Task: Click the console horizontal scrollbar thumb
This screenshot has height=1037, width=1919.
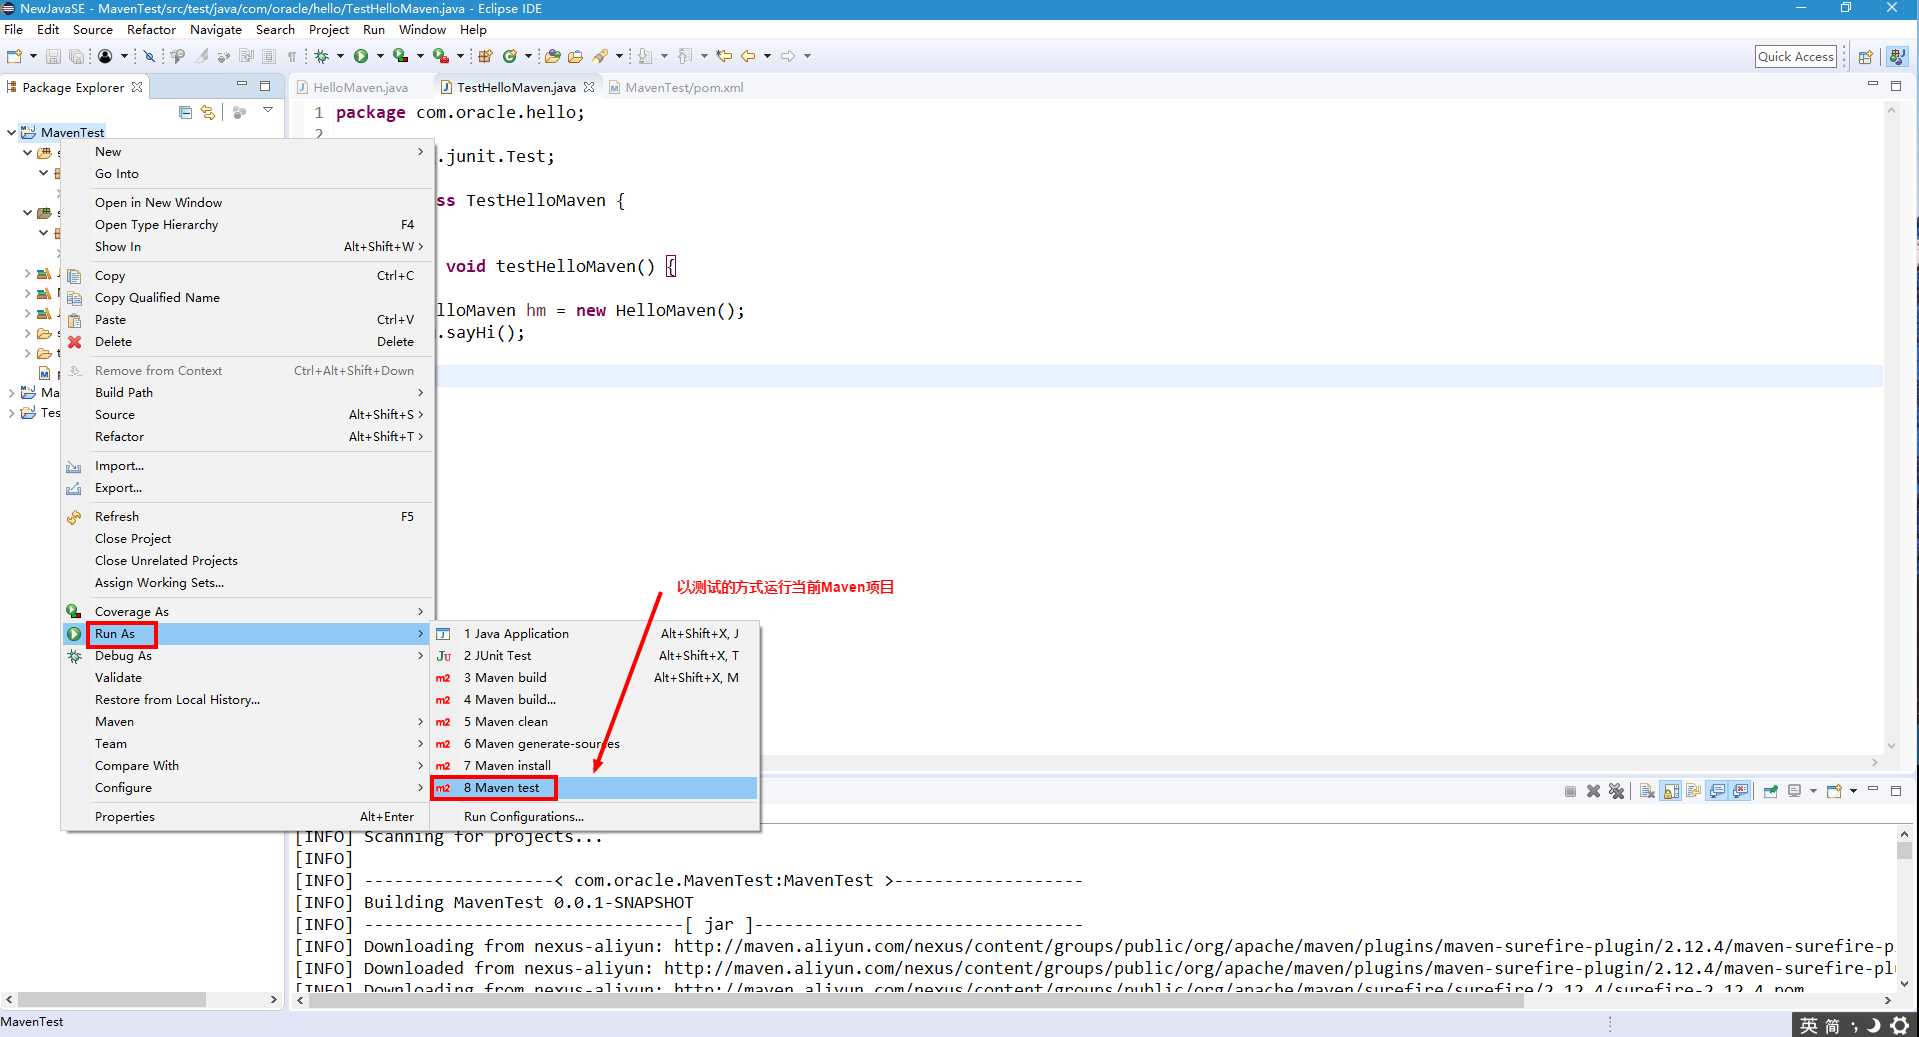Action: (x=916, y=1001)
